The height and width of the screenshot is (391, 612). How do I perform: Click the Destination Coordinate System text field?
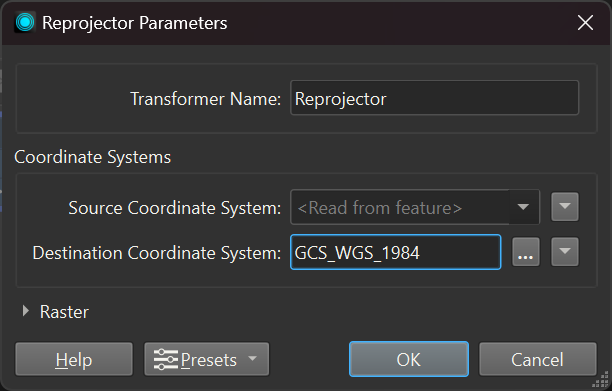coord(395,252)
